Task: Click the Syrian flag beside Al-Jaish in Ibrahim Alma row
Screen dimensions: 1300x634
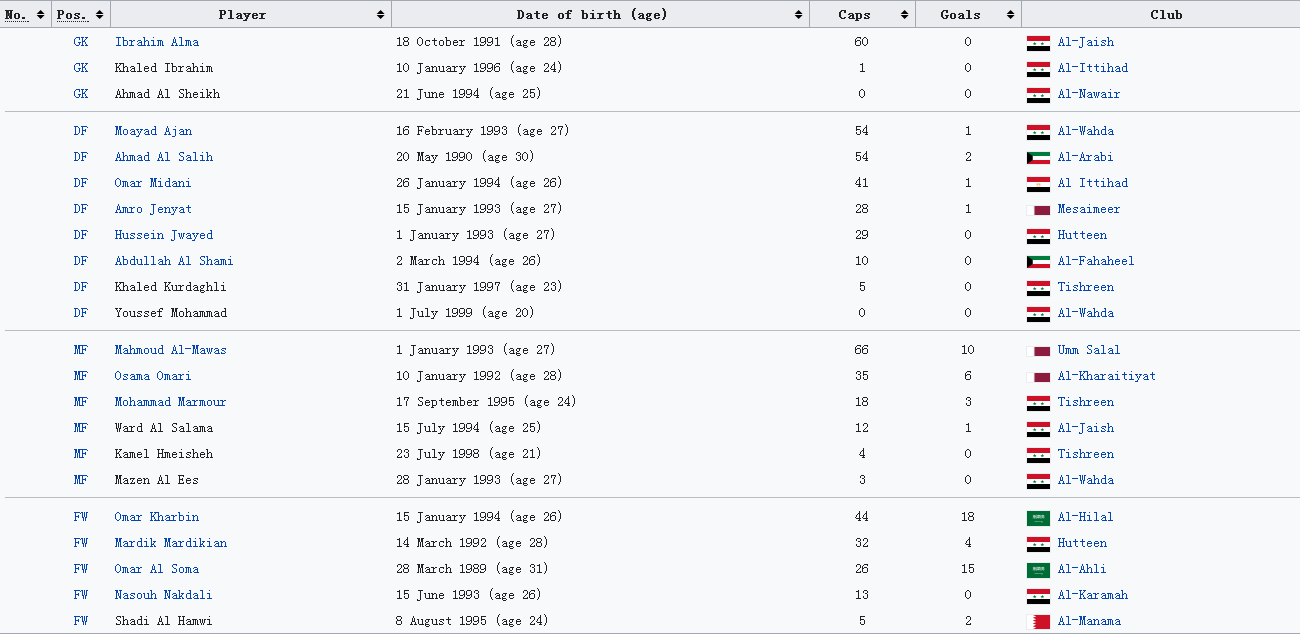Action: point(1038,43)
